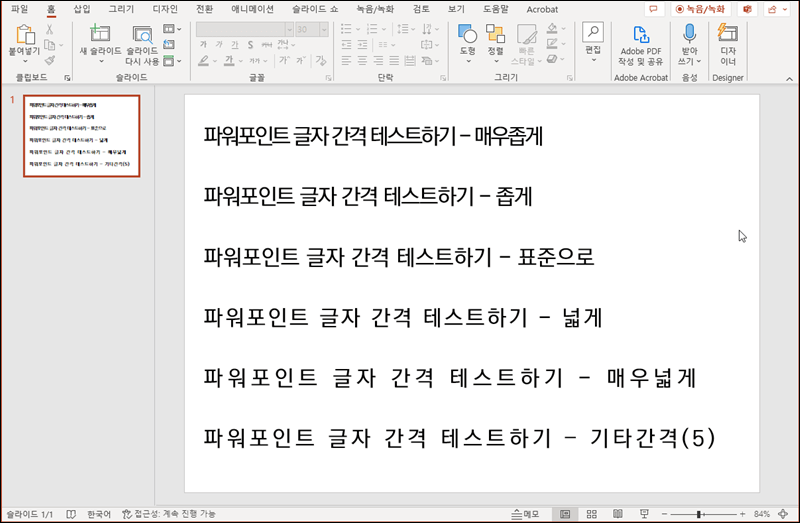Viewport: 800px width, 523px height.
Task: Click the text line ending 기타간격(5)
Action: point(459,438)
